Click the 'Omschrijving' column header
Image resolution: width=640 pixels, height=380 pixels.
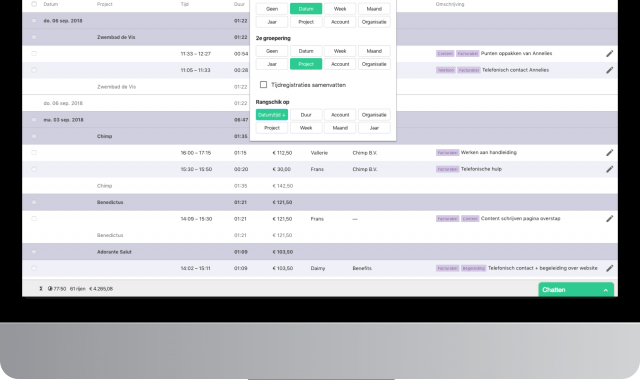[450, 4]
